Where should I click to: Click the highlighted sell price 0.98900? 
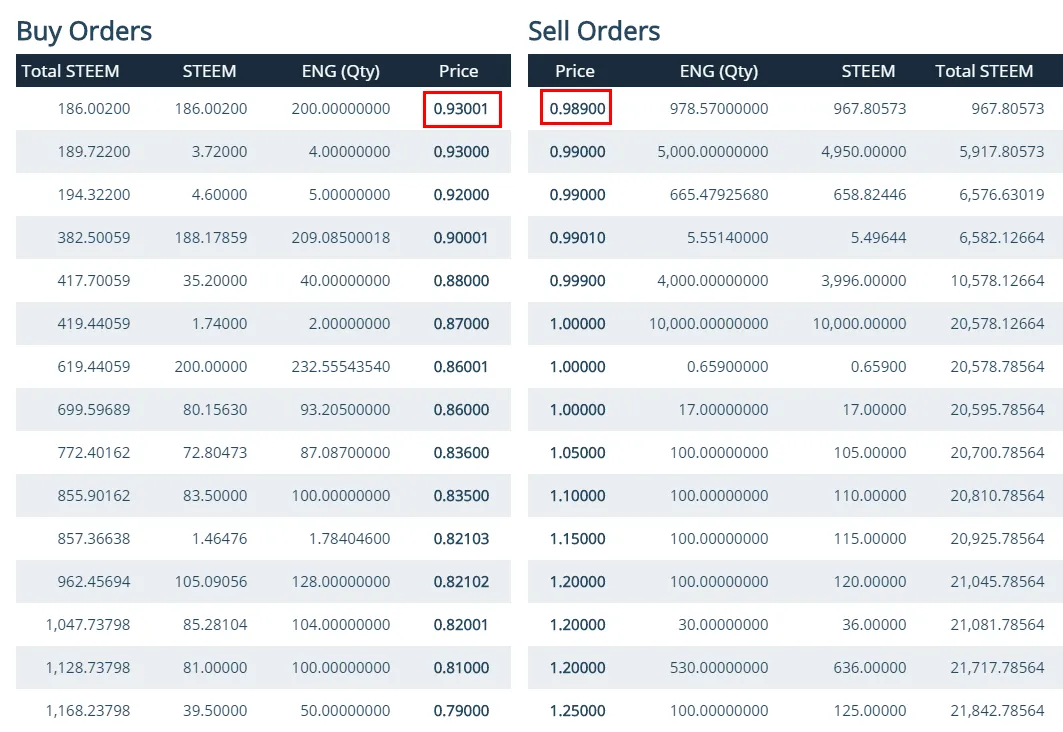click(576, 109)
